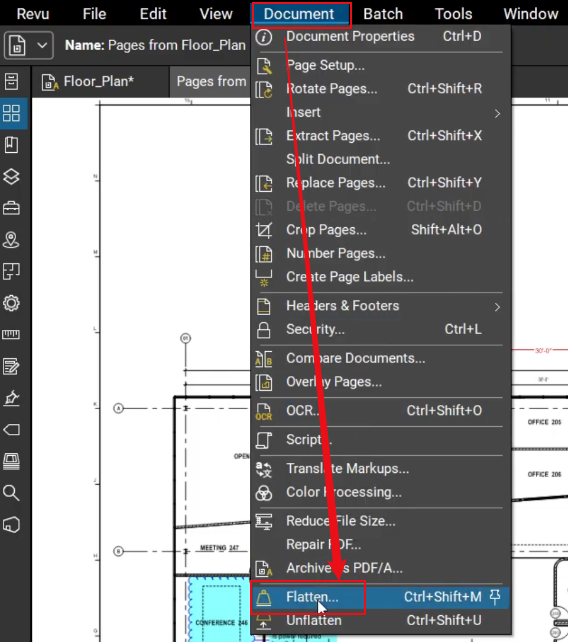Select Unflatten menu item
Screen dimensions: 568x642
[380, 621]
